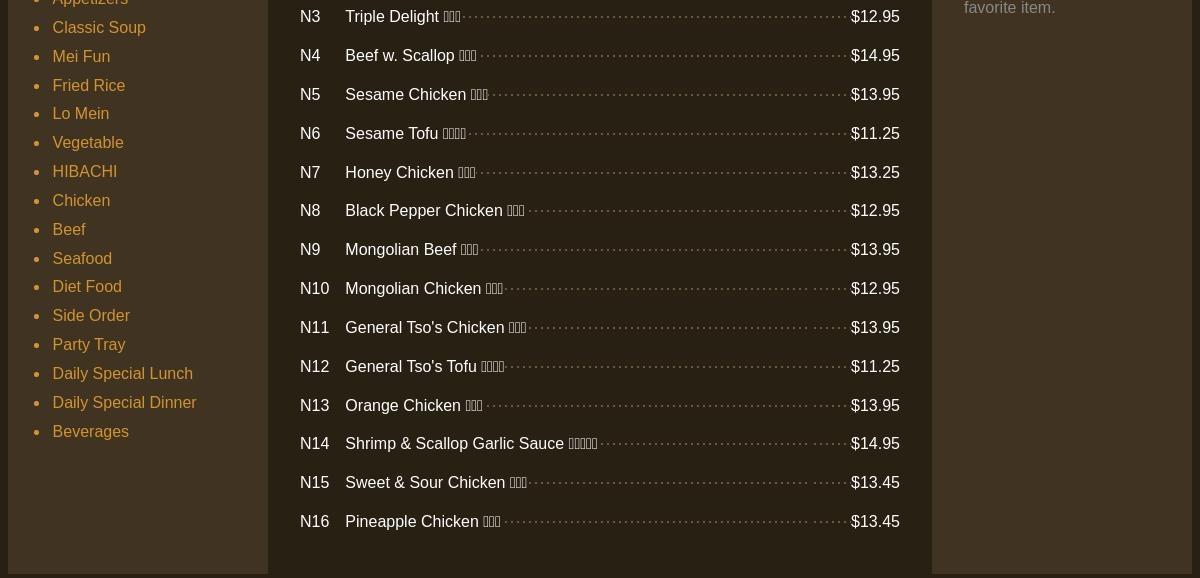Go to the Beverages category
Viewport: 1200px width, 578px height.
(x=90, y=432)
